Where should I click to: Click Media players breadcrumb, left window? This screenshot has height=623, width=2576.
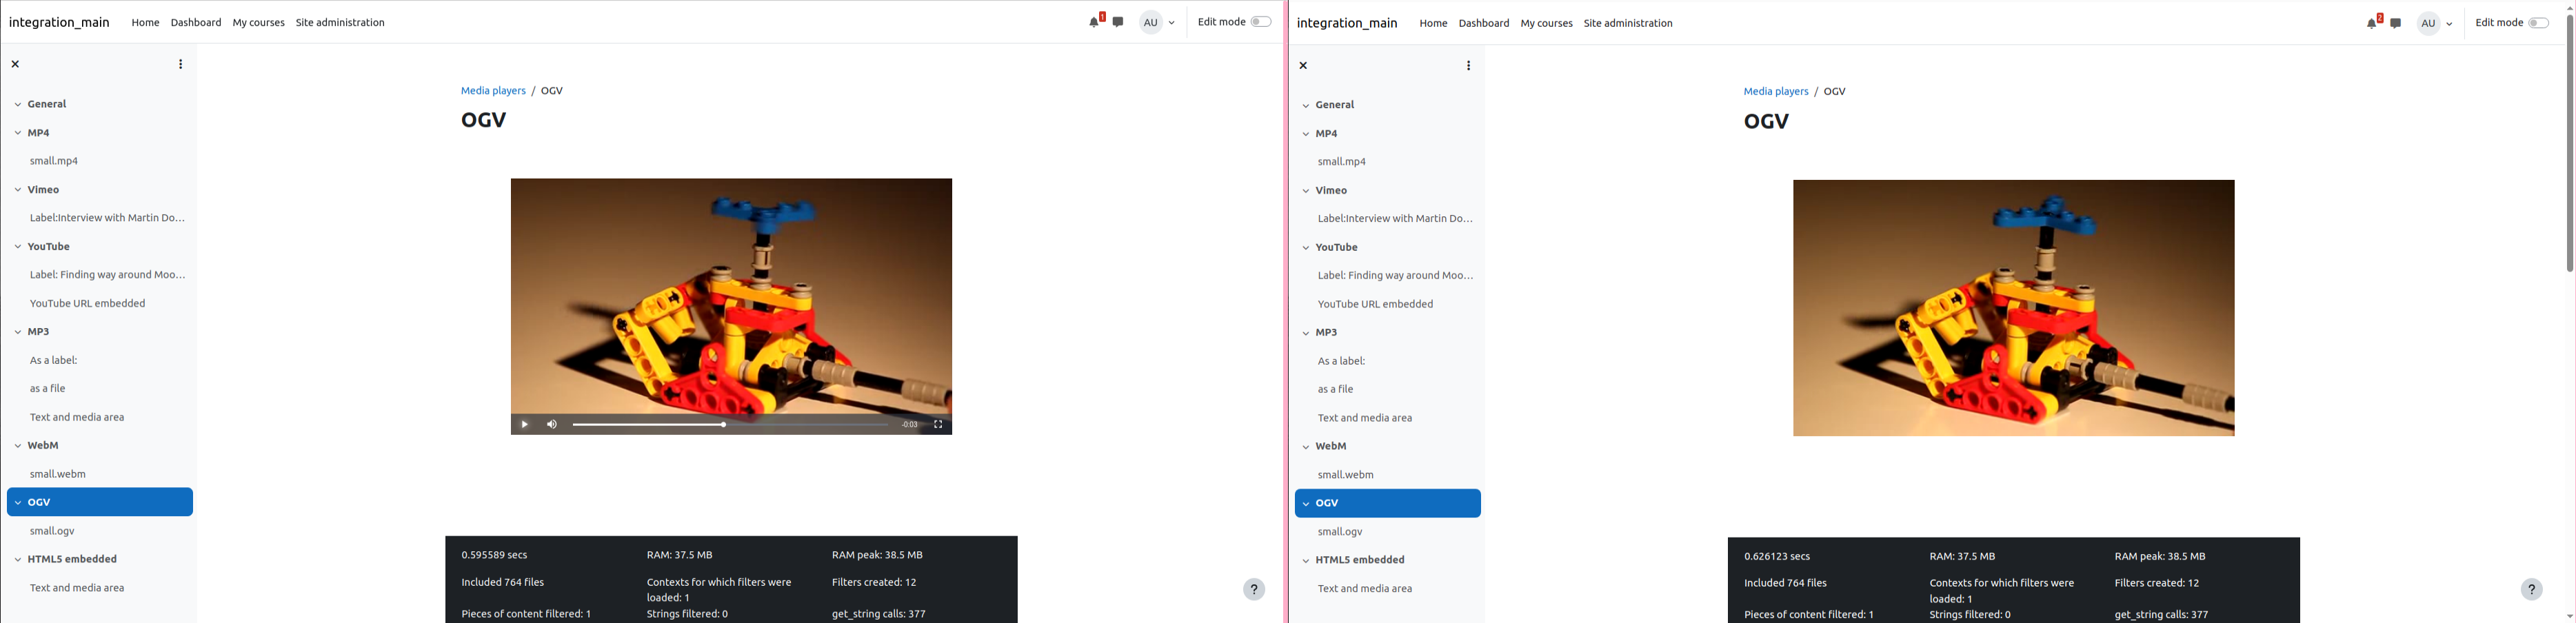tap(493, 90)
